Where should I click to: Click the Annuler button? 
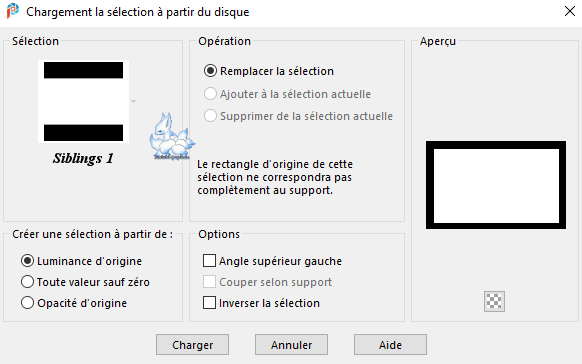pos(291,345)
